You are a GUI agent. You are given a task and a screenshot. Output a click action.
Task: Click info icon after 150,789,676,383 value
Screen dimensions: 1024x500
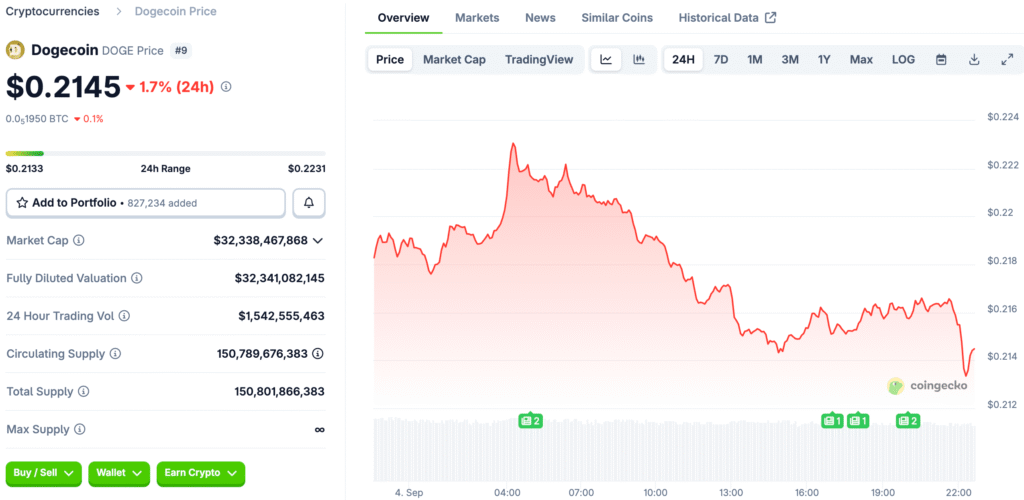[x=318, y=354]
